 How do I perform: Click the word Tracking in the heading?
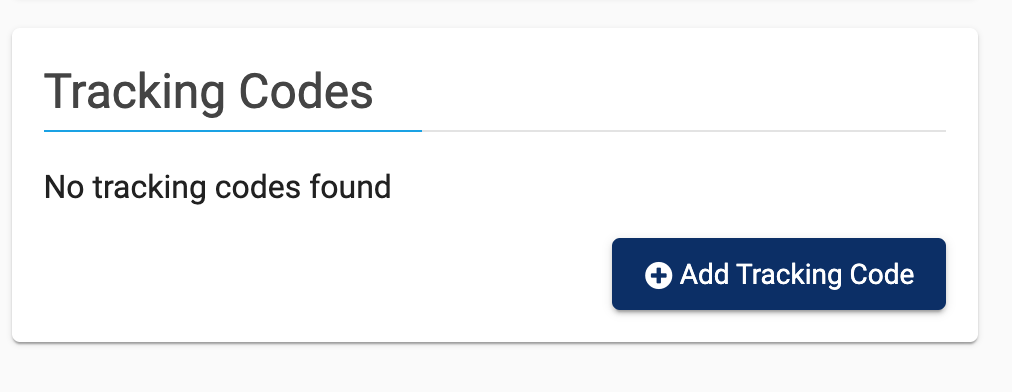(134, 93)
